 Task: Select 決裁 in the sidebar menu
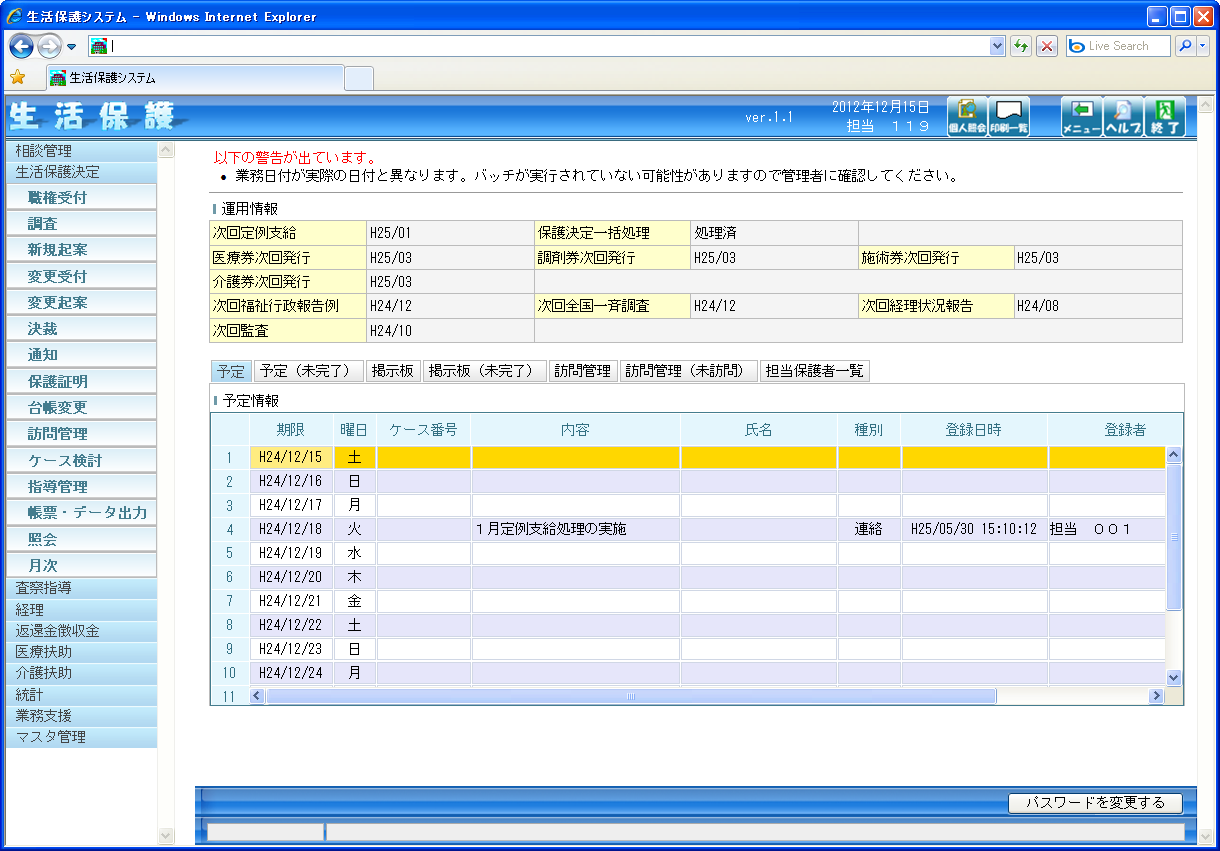81,329
